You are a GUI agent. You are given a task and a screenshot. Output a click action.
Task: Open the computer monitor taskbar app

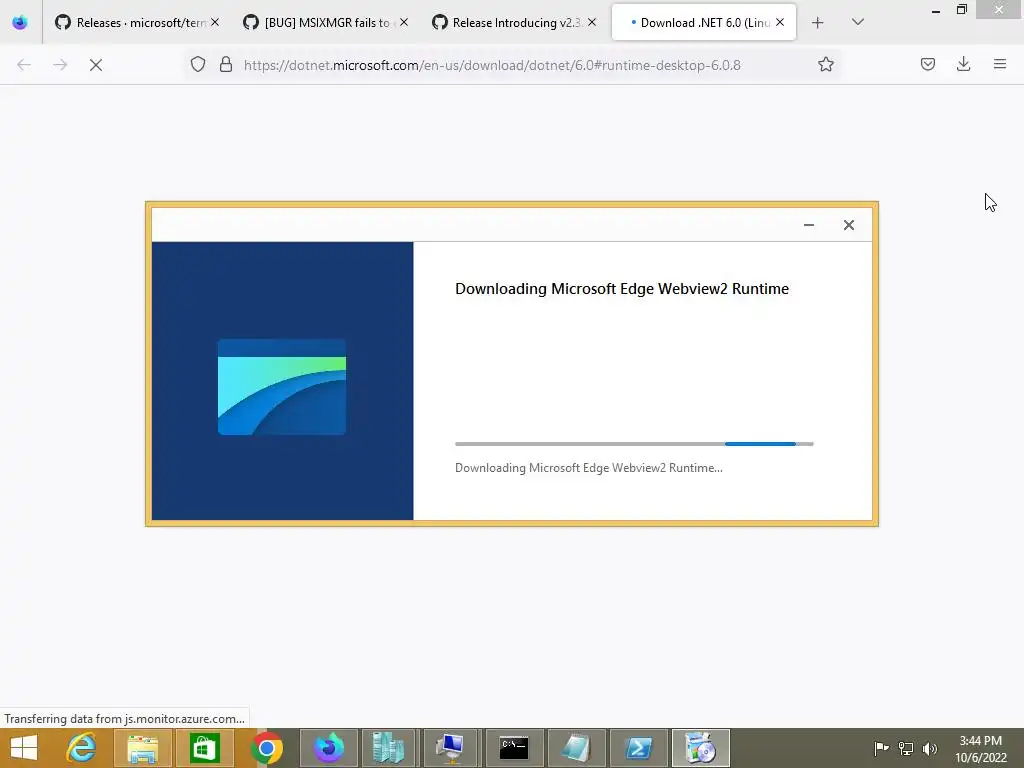(451, 748)
